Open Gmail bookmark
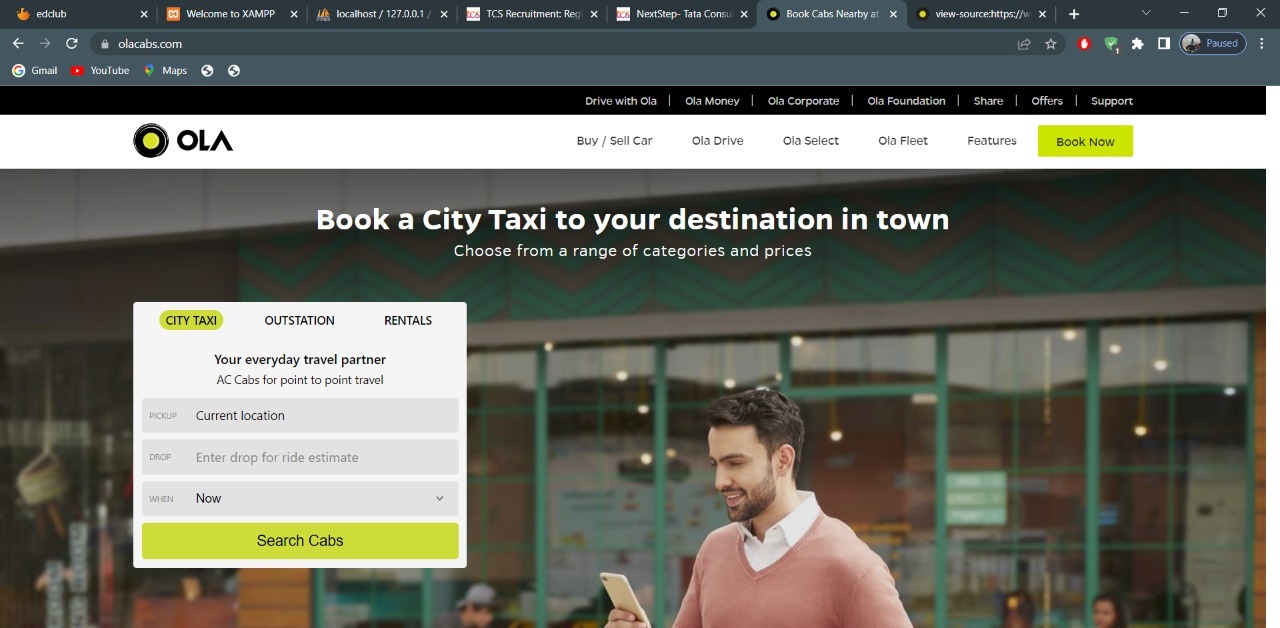1280x628 pixels. (35, 71)
